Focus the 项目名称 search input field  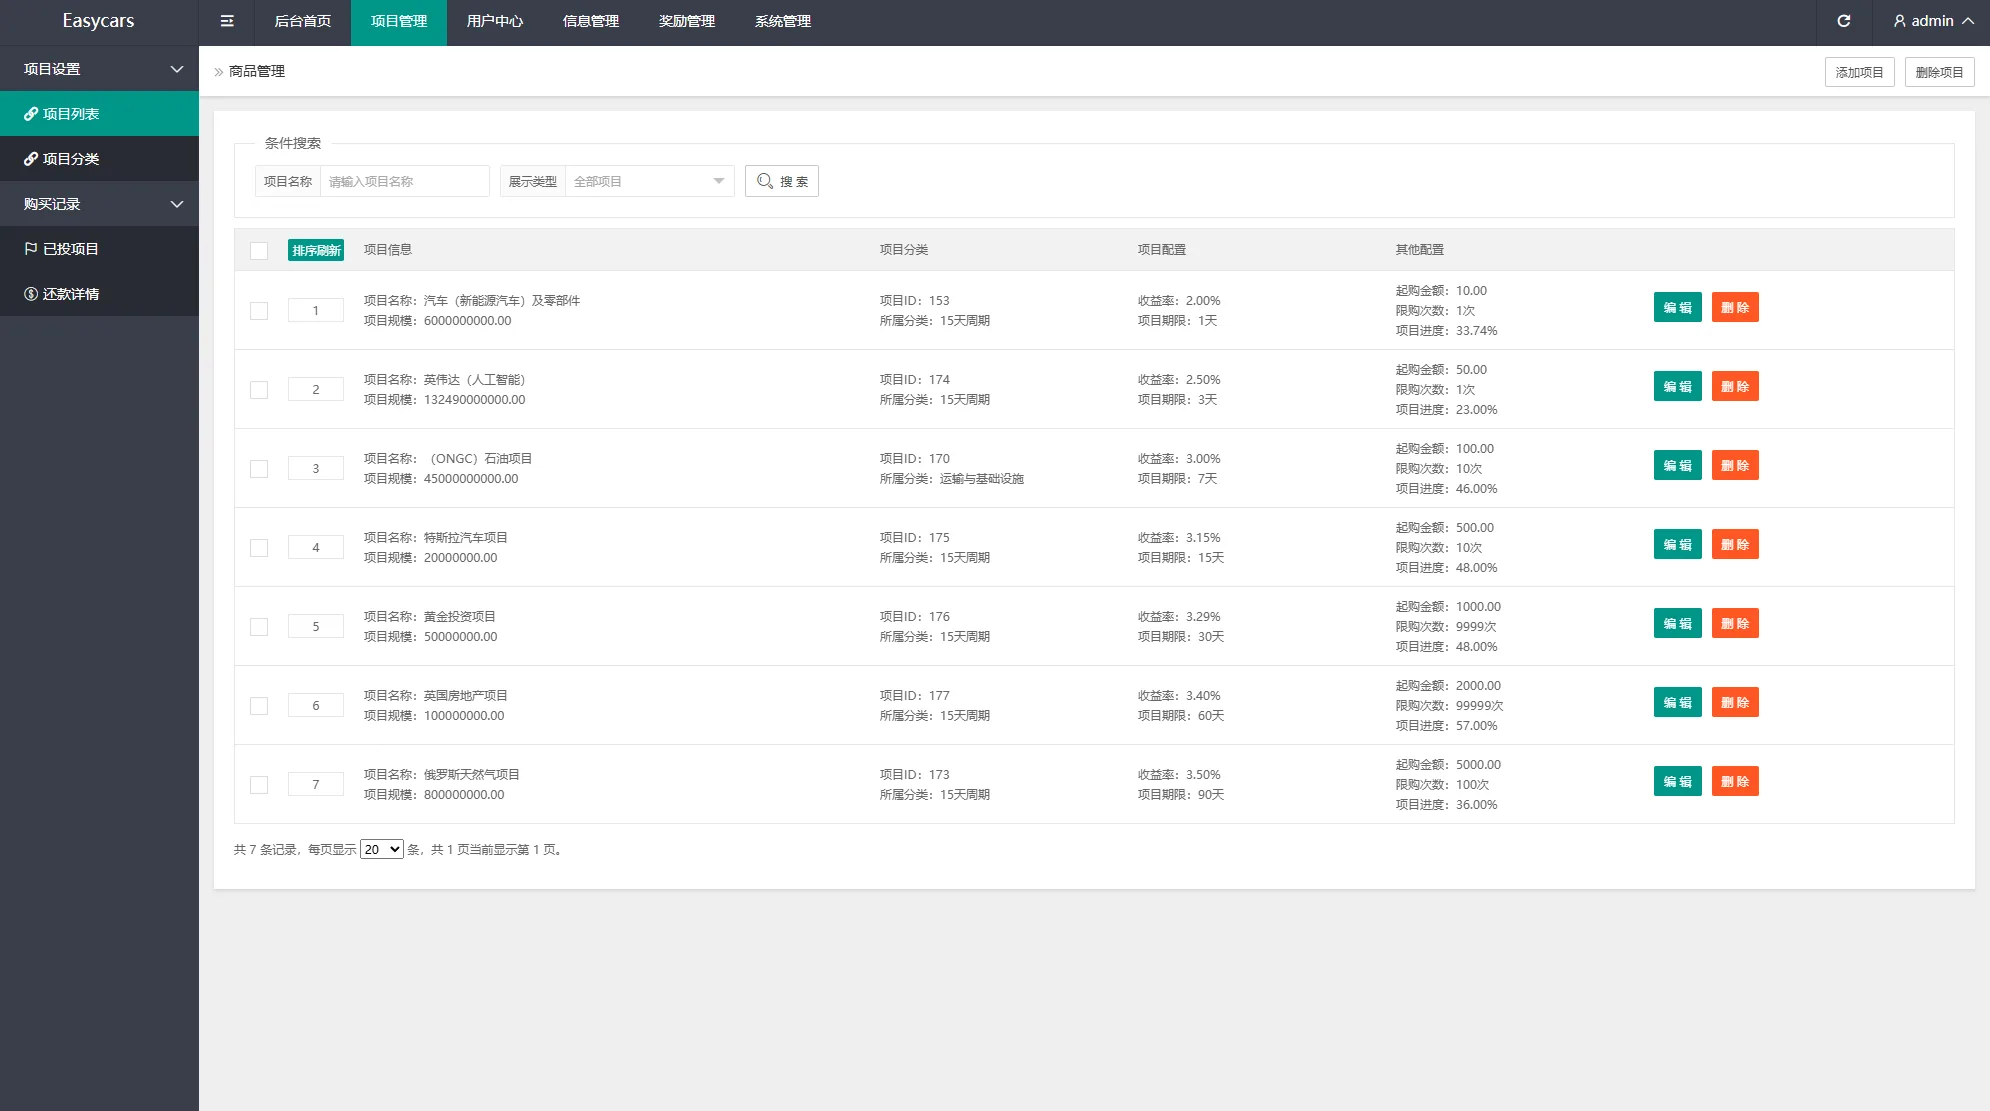pos(404,181)
